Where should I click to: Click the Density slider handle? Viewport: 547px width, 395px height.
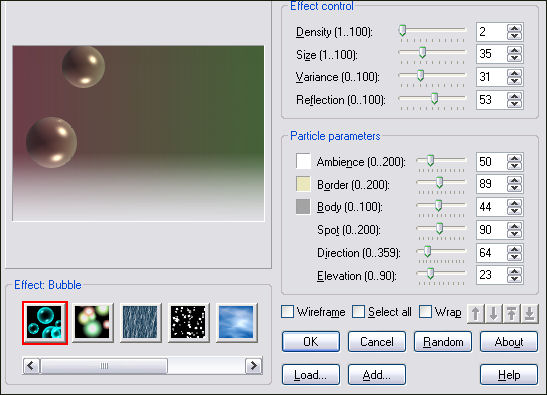pyautogui.click(x=402, y=30)
